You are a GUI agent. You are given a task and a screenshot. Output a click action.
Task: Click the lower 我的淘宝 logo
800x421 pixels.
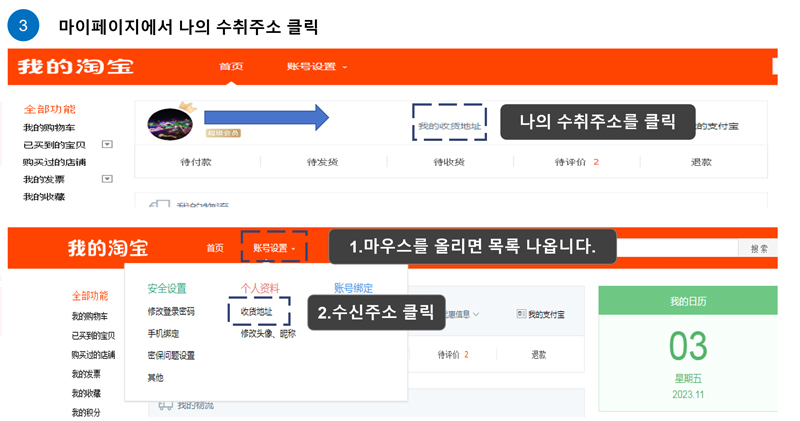point(108,248)
